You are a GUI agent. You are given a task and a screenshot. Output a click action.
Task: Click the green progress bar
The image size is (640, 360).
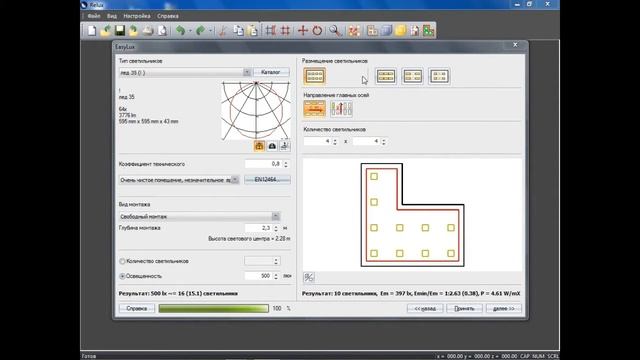pyautogui.click(x=213, y=309)
